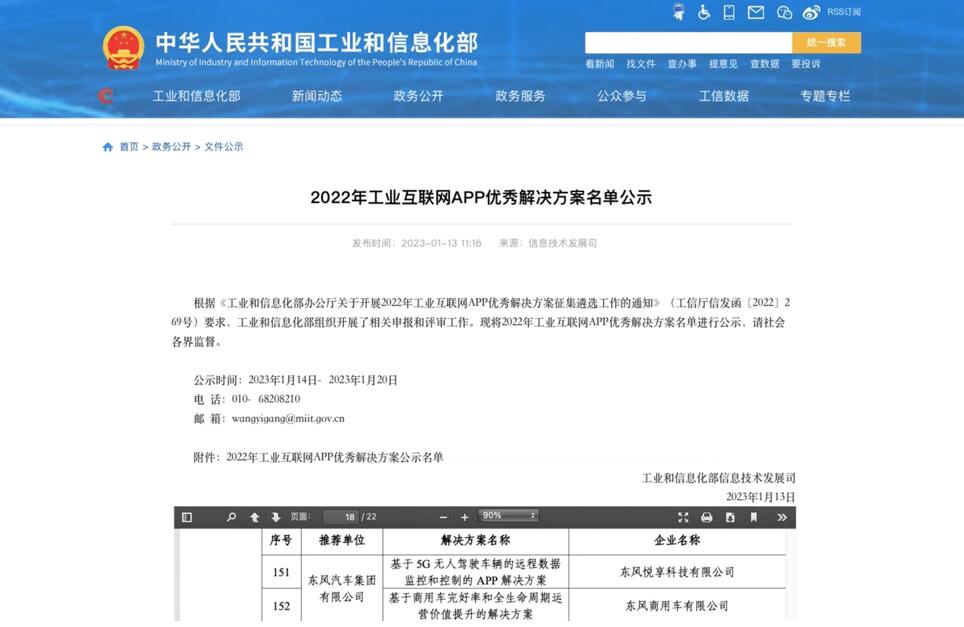Expand the PDF toolbar more tools chevron

coord(782,517)
